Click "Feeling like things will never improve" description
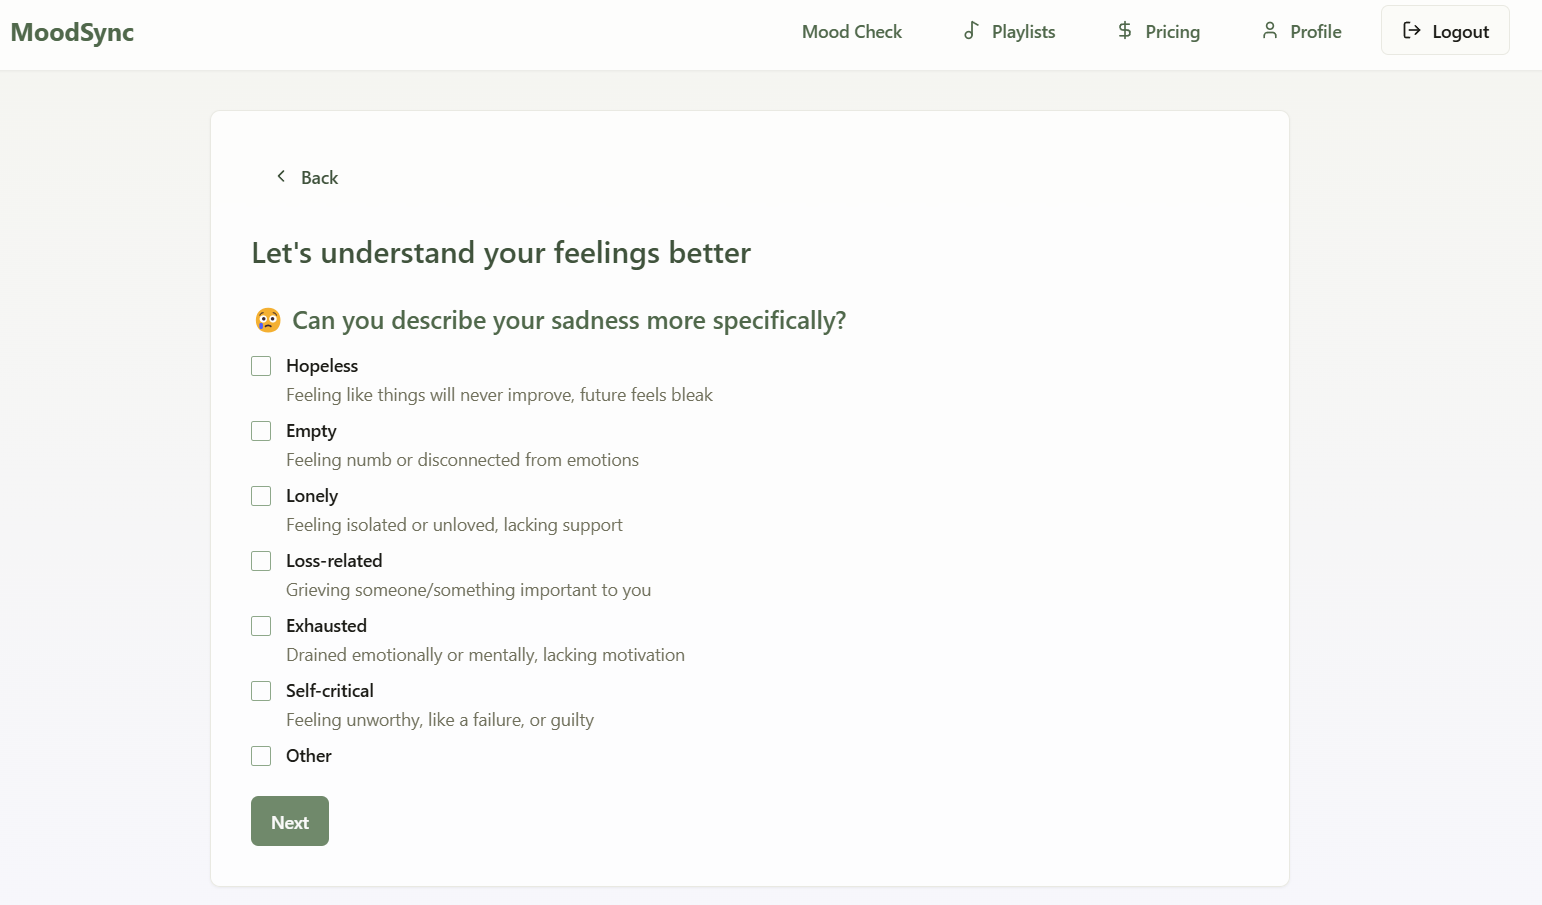The image size is (1542, 905). pyautogui.click(x=499, y=395)
